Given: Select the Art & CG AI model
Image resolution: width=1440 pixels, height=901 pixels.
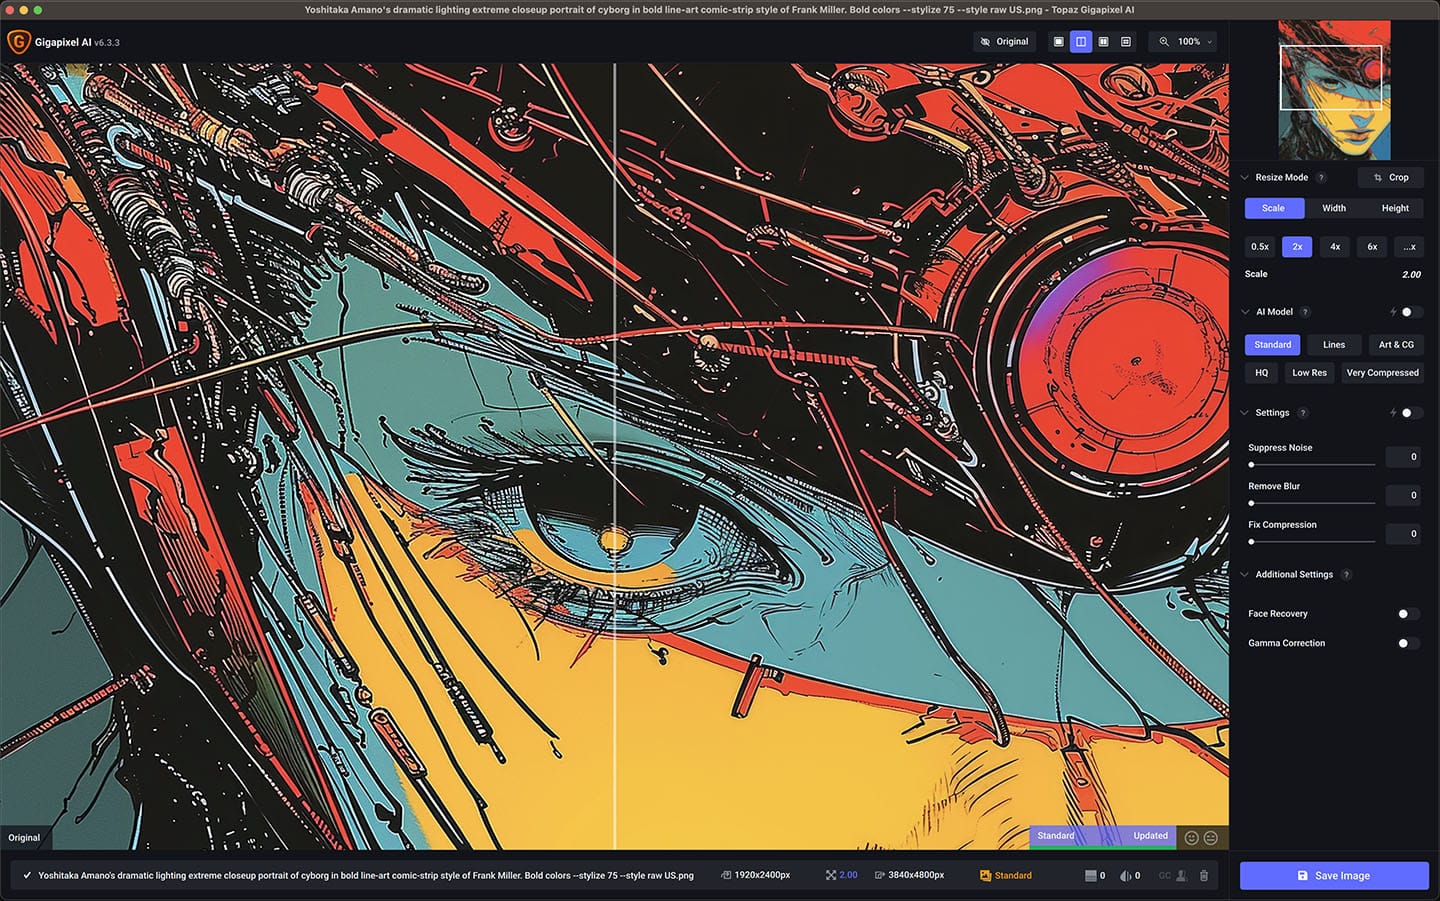Looking at the screenshot, I should [1396, 345].
